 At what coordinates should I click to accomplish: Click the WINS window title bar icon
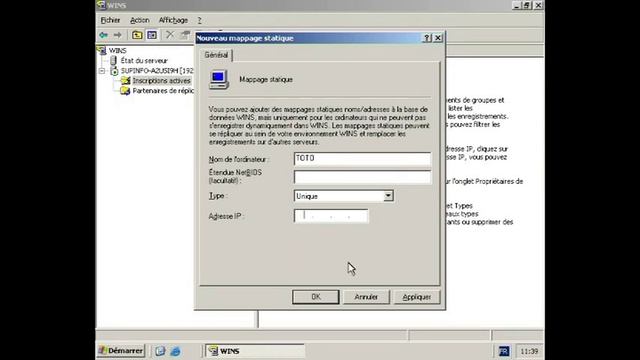tap(101, 5)
